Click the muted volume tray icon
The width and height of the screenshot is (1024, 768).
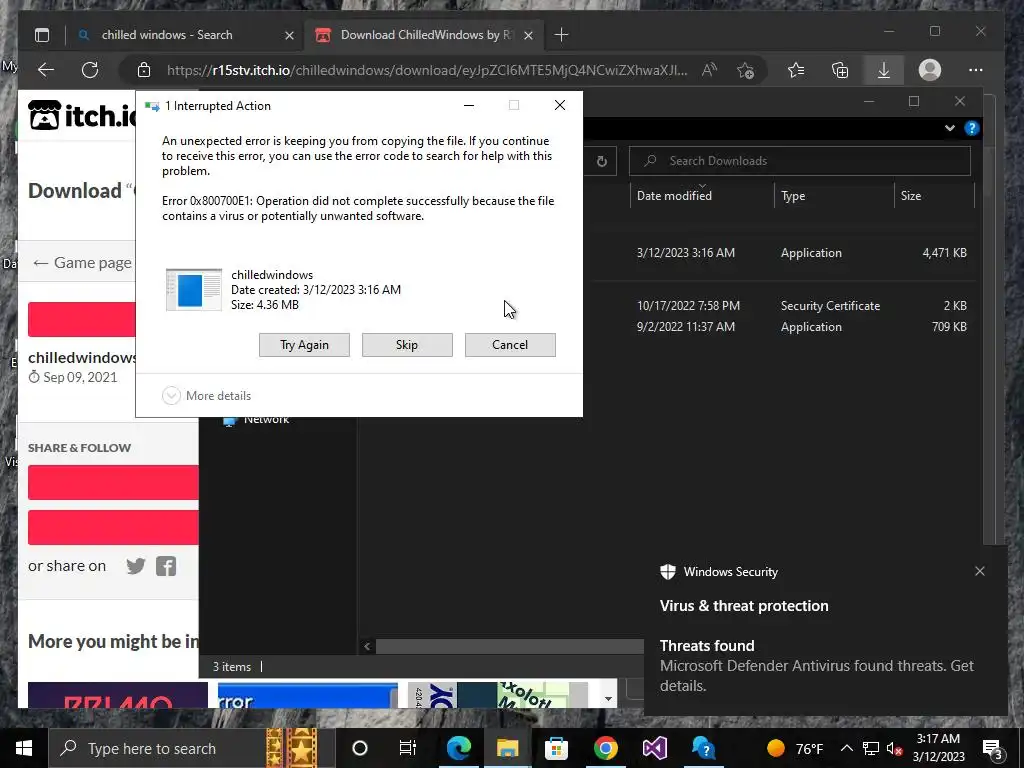[895, 748]
